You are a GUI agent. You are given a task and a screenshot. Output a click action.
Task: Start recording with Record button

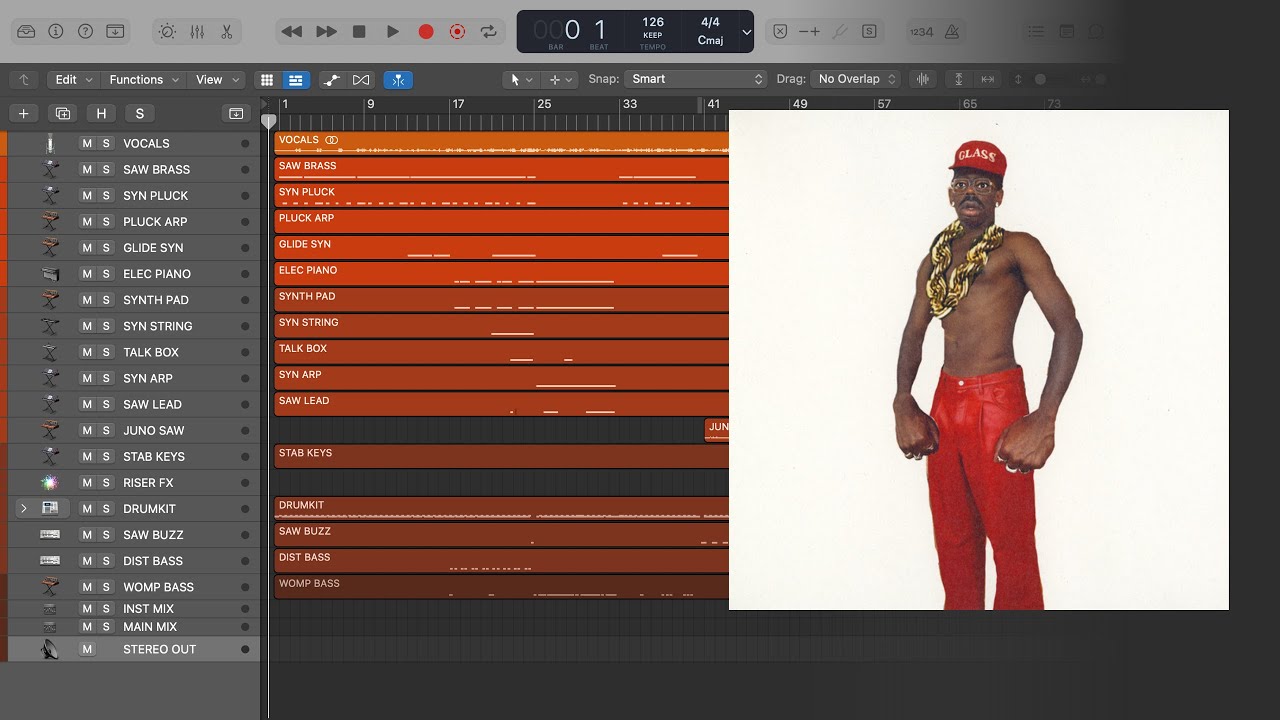(x=426, y=32)
